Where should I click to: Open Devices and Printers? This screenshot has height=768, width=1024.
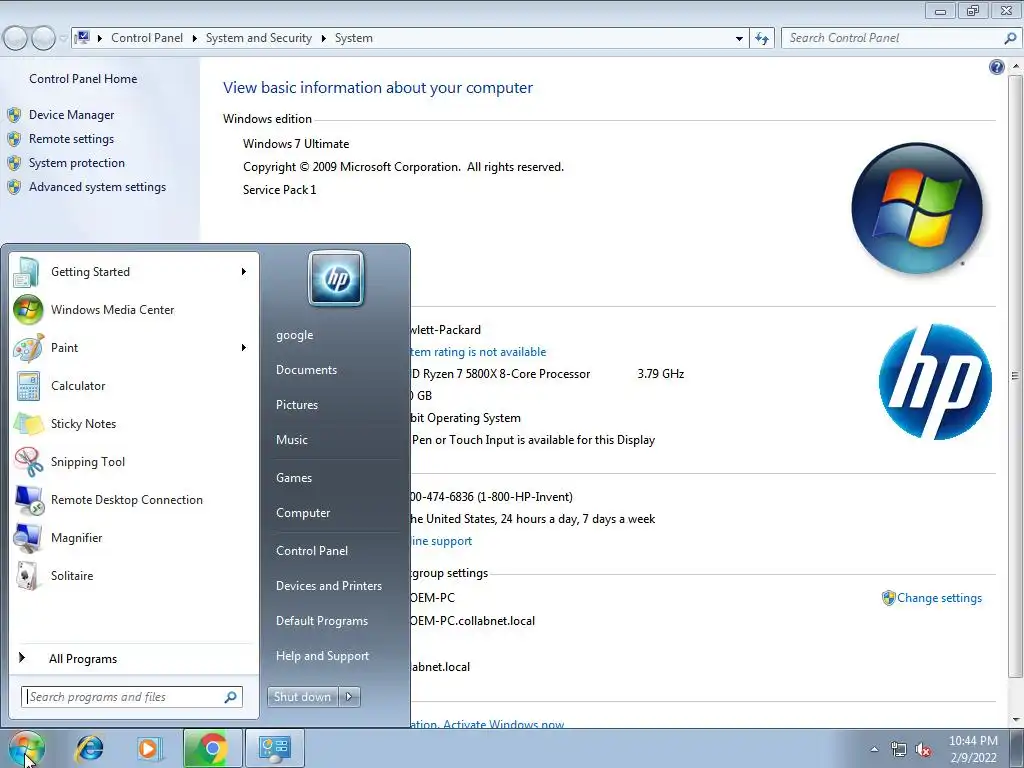pos(328,586)
